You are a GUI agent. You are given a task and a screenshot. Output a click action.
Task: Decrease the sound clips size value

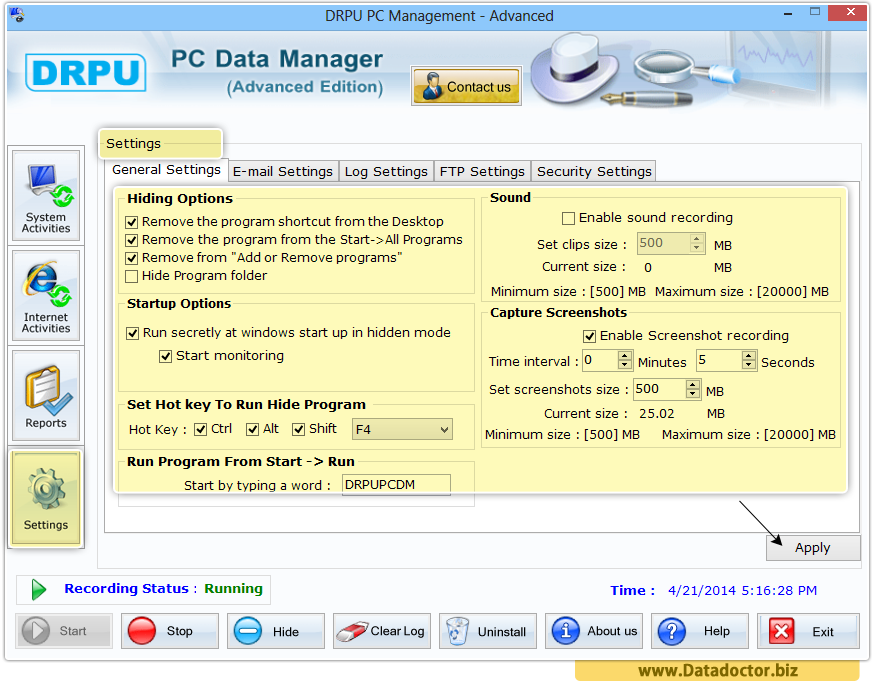tap(697, 247)
